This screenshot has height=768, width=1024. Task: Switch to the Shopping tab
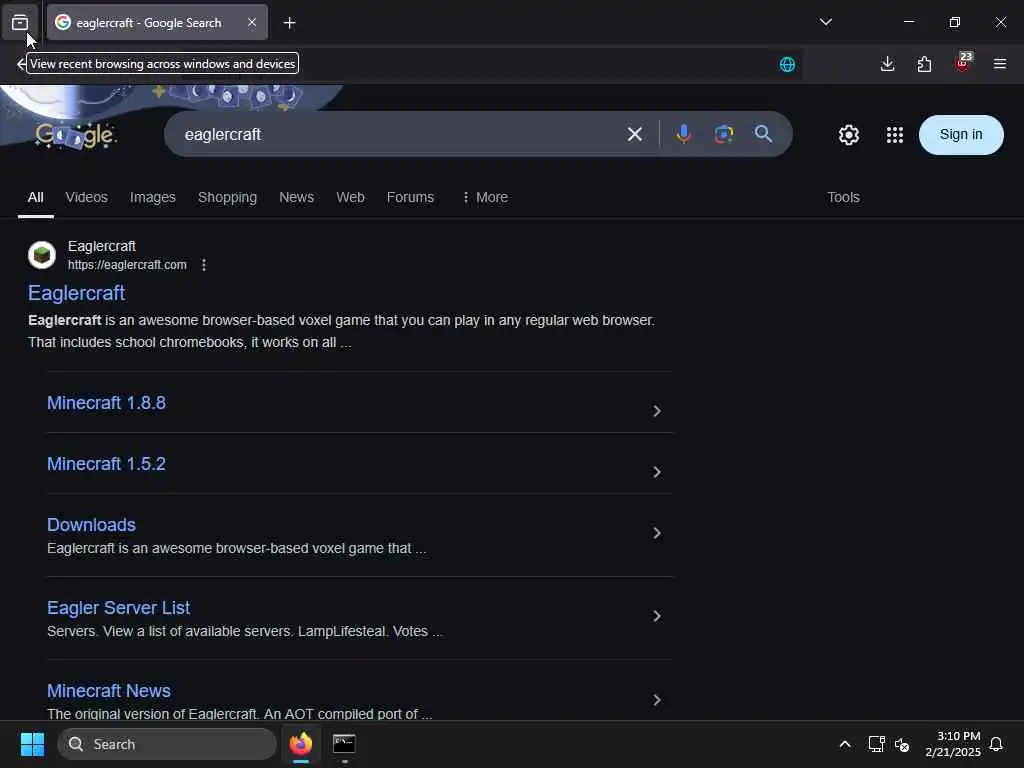click(x=227, y=197)
